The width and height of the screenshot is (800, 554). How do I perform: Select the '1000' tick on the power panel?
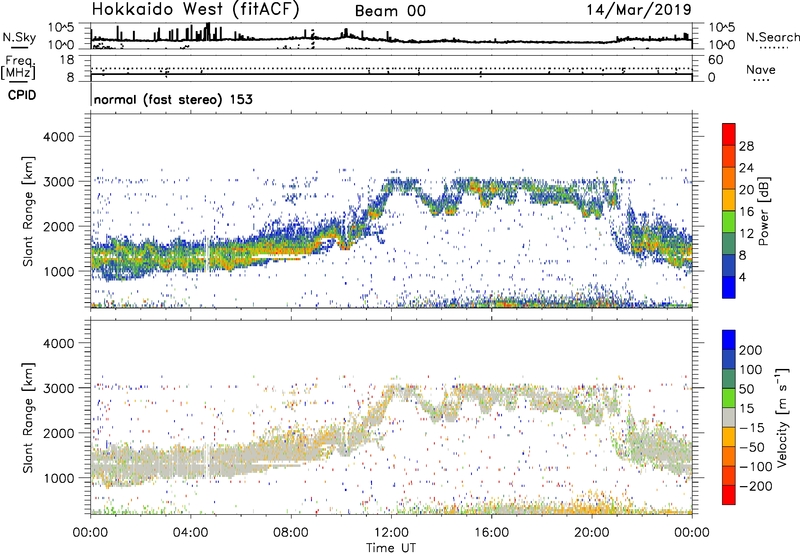(58, 271)
